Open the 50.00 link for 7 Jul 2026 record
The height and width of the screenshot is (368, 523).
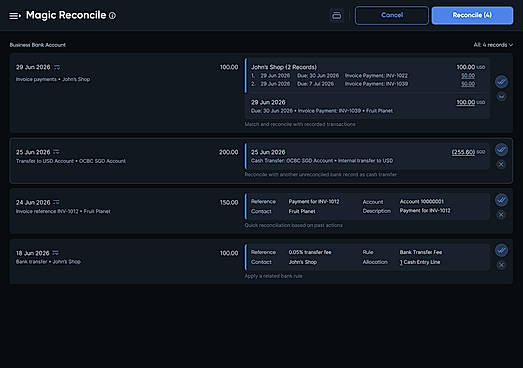point(468,84)
